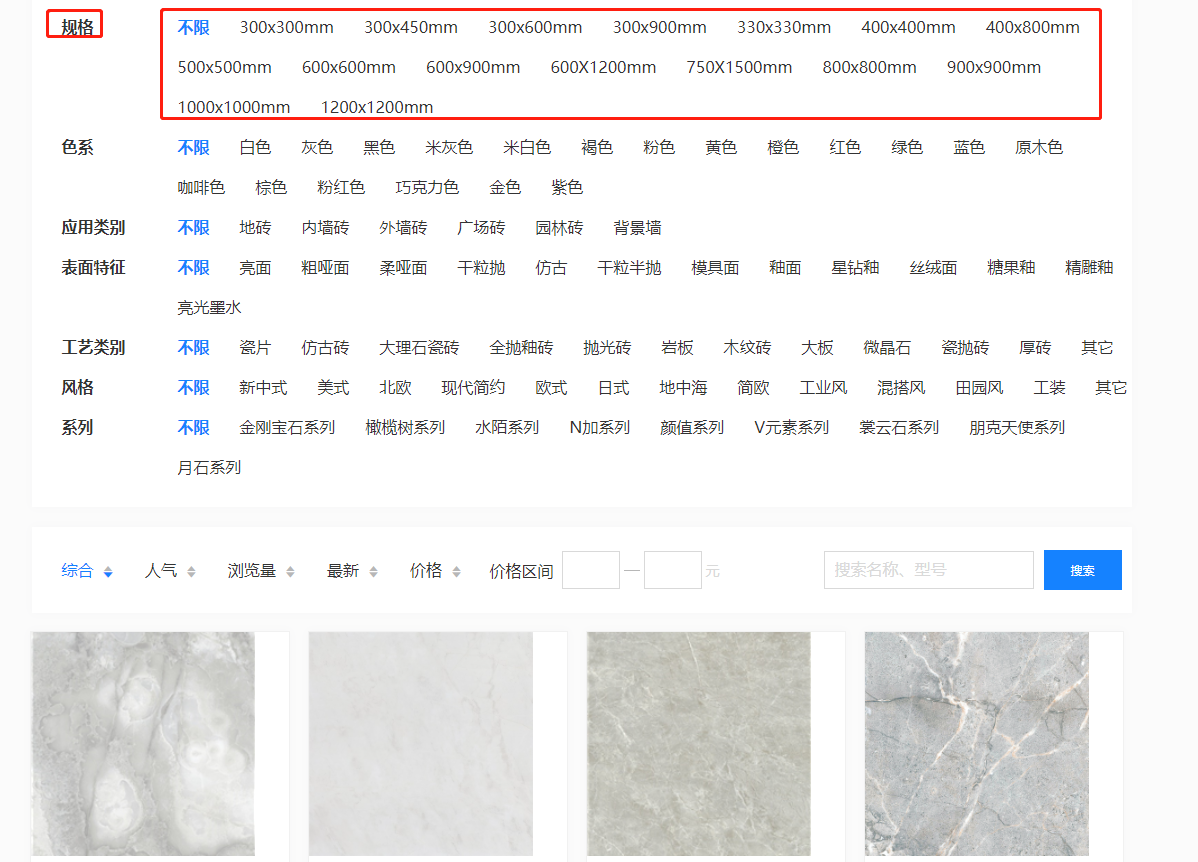The width and height of the screenshot is (1198, 862).
Task: Click the minimum price input box
Action: (590, 570)
